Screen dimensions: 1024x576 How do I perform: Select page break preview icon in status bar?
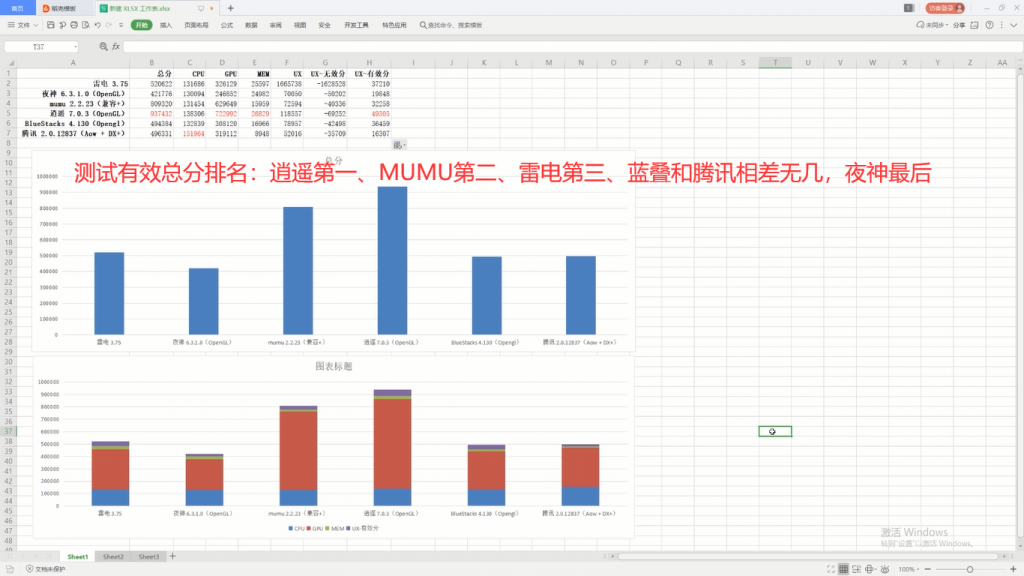(856, 569)
